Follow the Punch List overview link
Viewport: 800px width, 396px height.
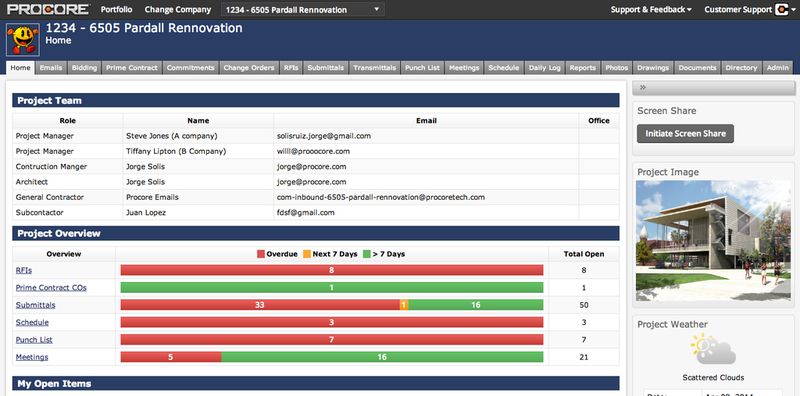tap(34, 340)
